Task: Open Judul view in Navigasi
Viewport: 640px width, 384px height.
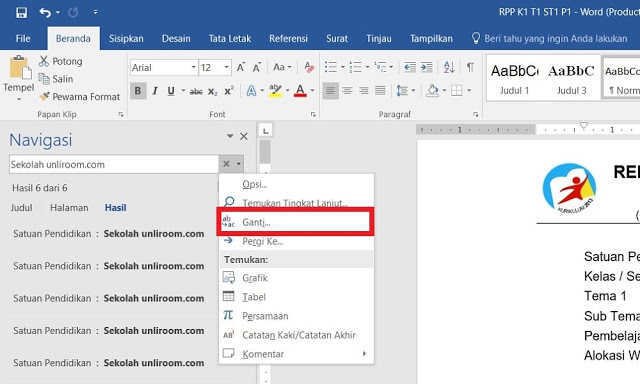Action: click(x=21, y=208)
